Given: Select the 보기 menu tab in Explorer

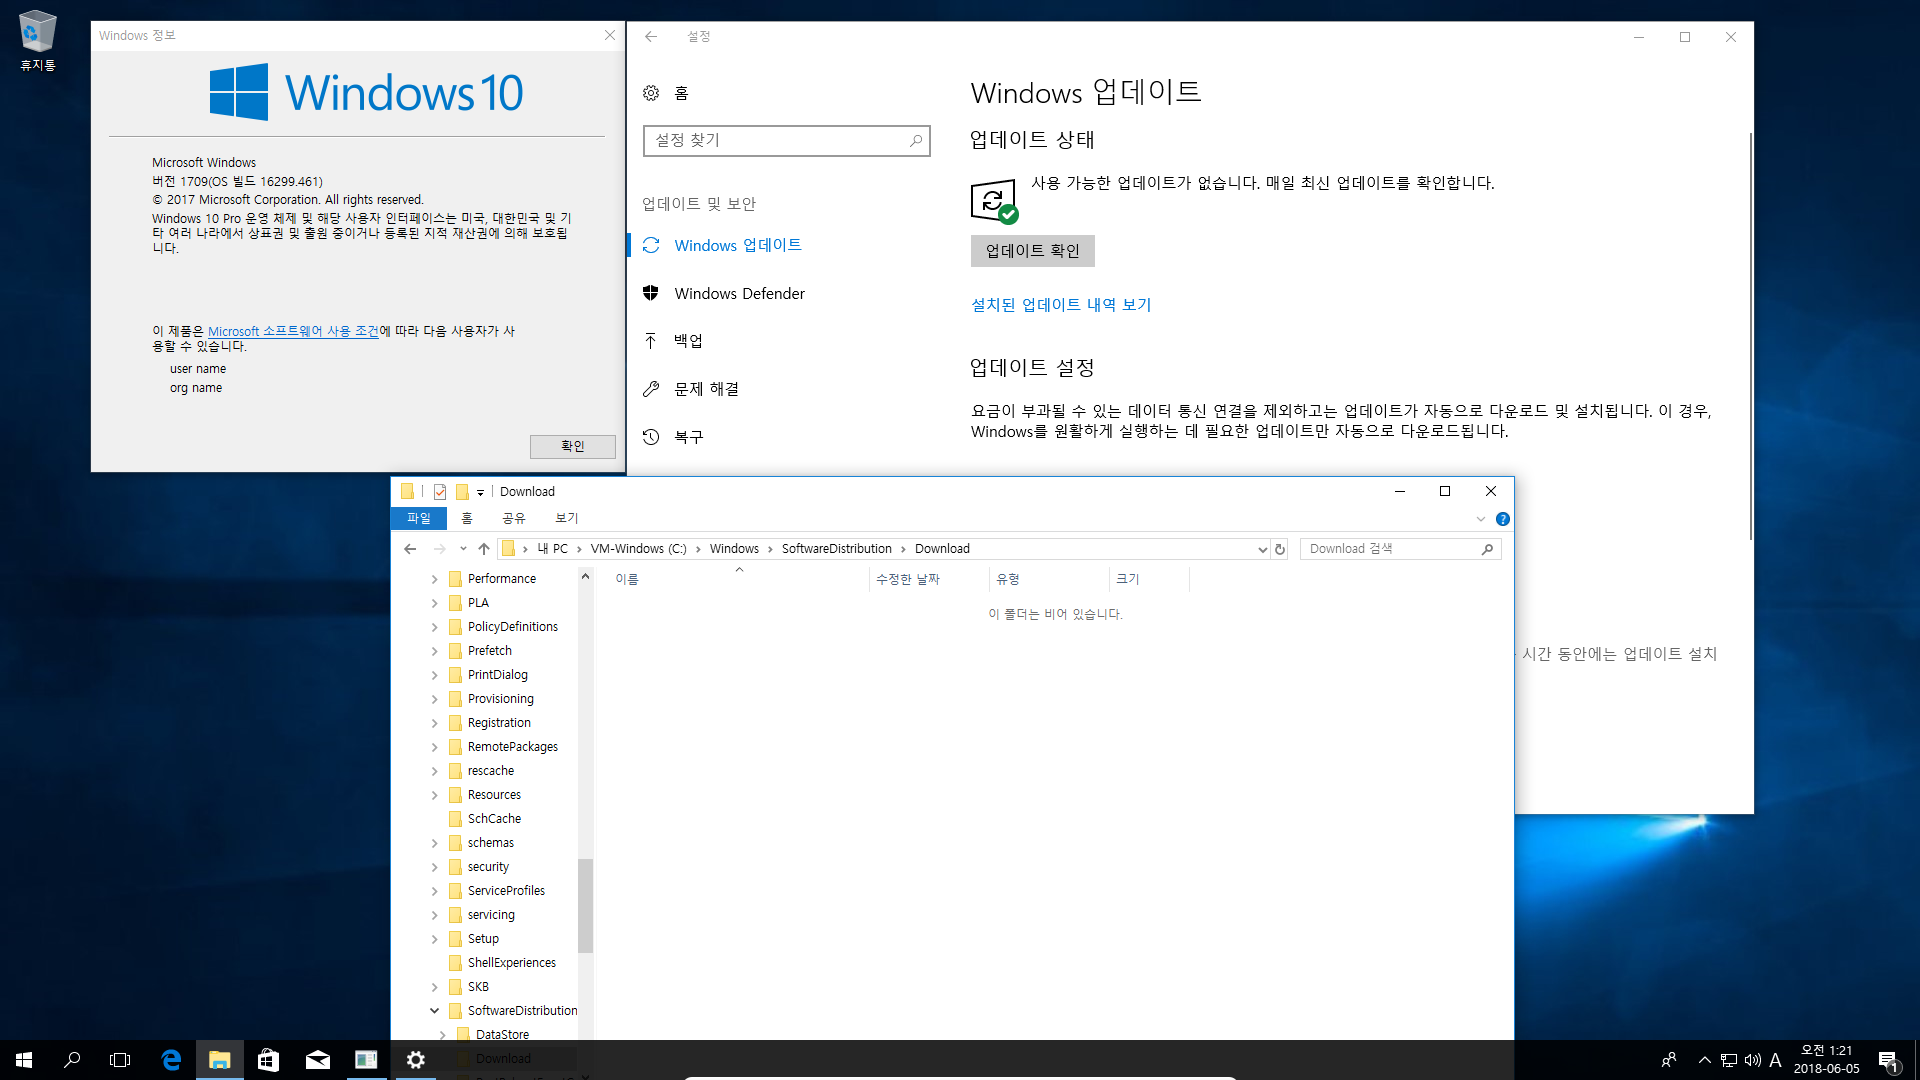Looking at the screenshot, I should 566,518.
